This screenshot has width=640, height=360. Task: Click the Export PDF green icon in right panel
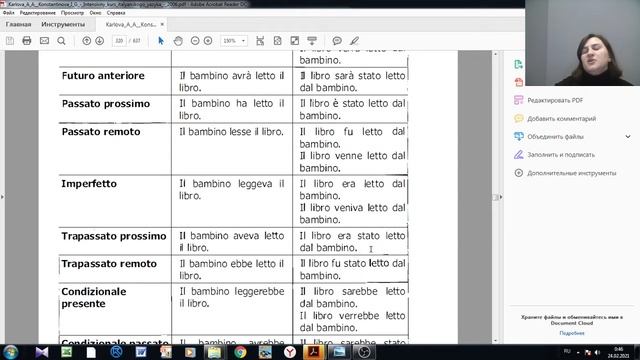click(518, 64)
